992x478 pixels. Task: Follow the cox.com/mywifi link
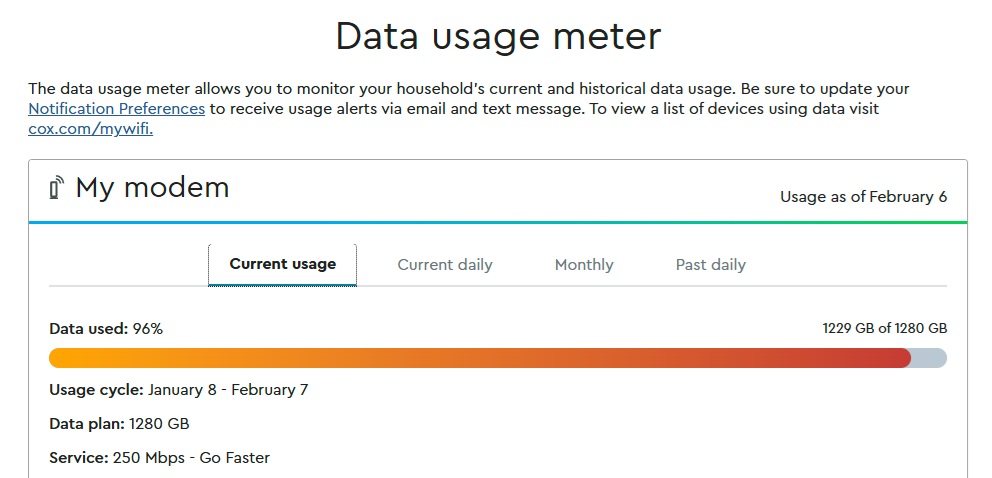point(90,128)
